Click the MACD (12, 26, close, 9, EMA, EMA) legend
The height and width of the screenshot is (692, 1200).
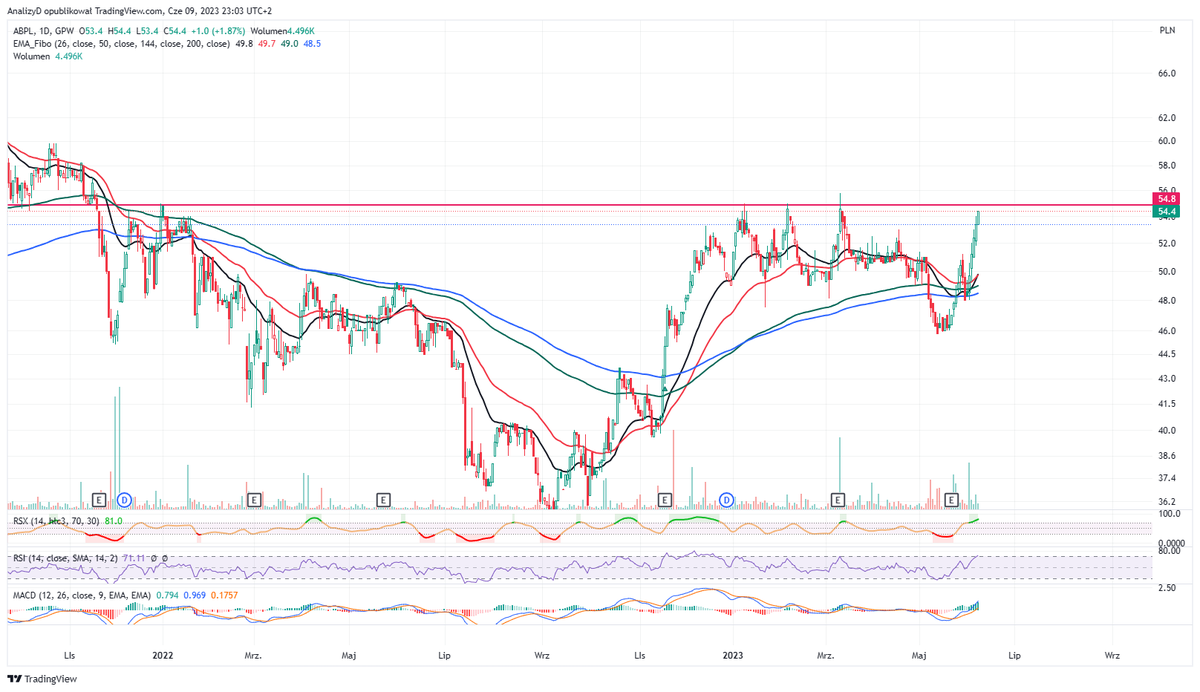pos(82,595)
